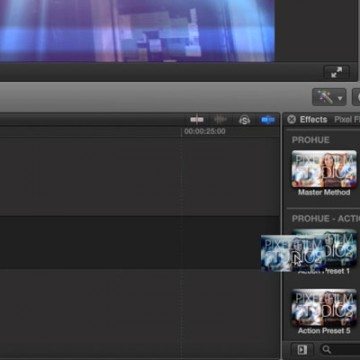Click the 00:00:25:00 timeline ruler mark
The image size is (360, 360).
(204, 131)
